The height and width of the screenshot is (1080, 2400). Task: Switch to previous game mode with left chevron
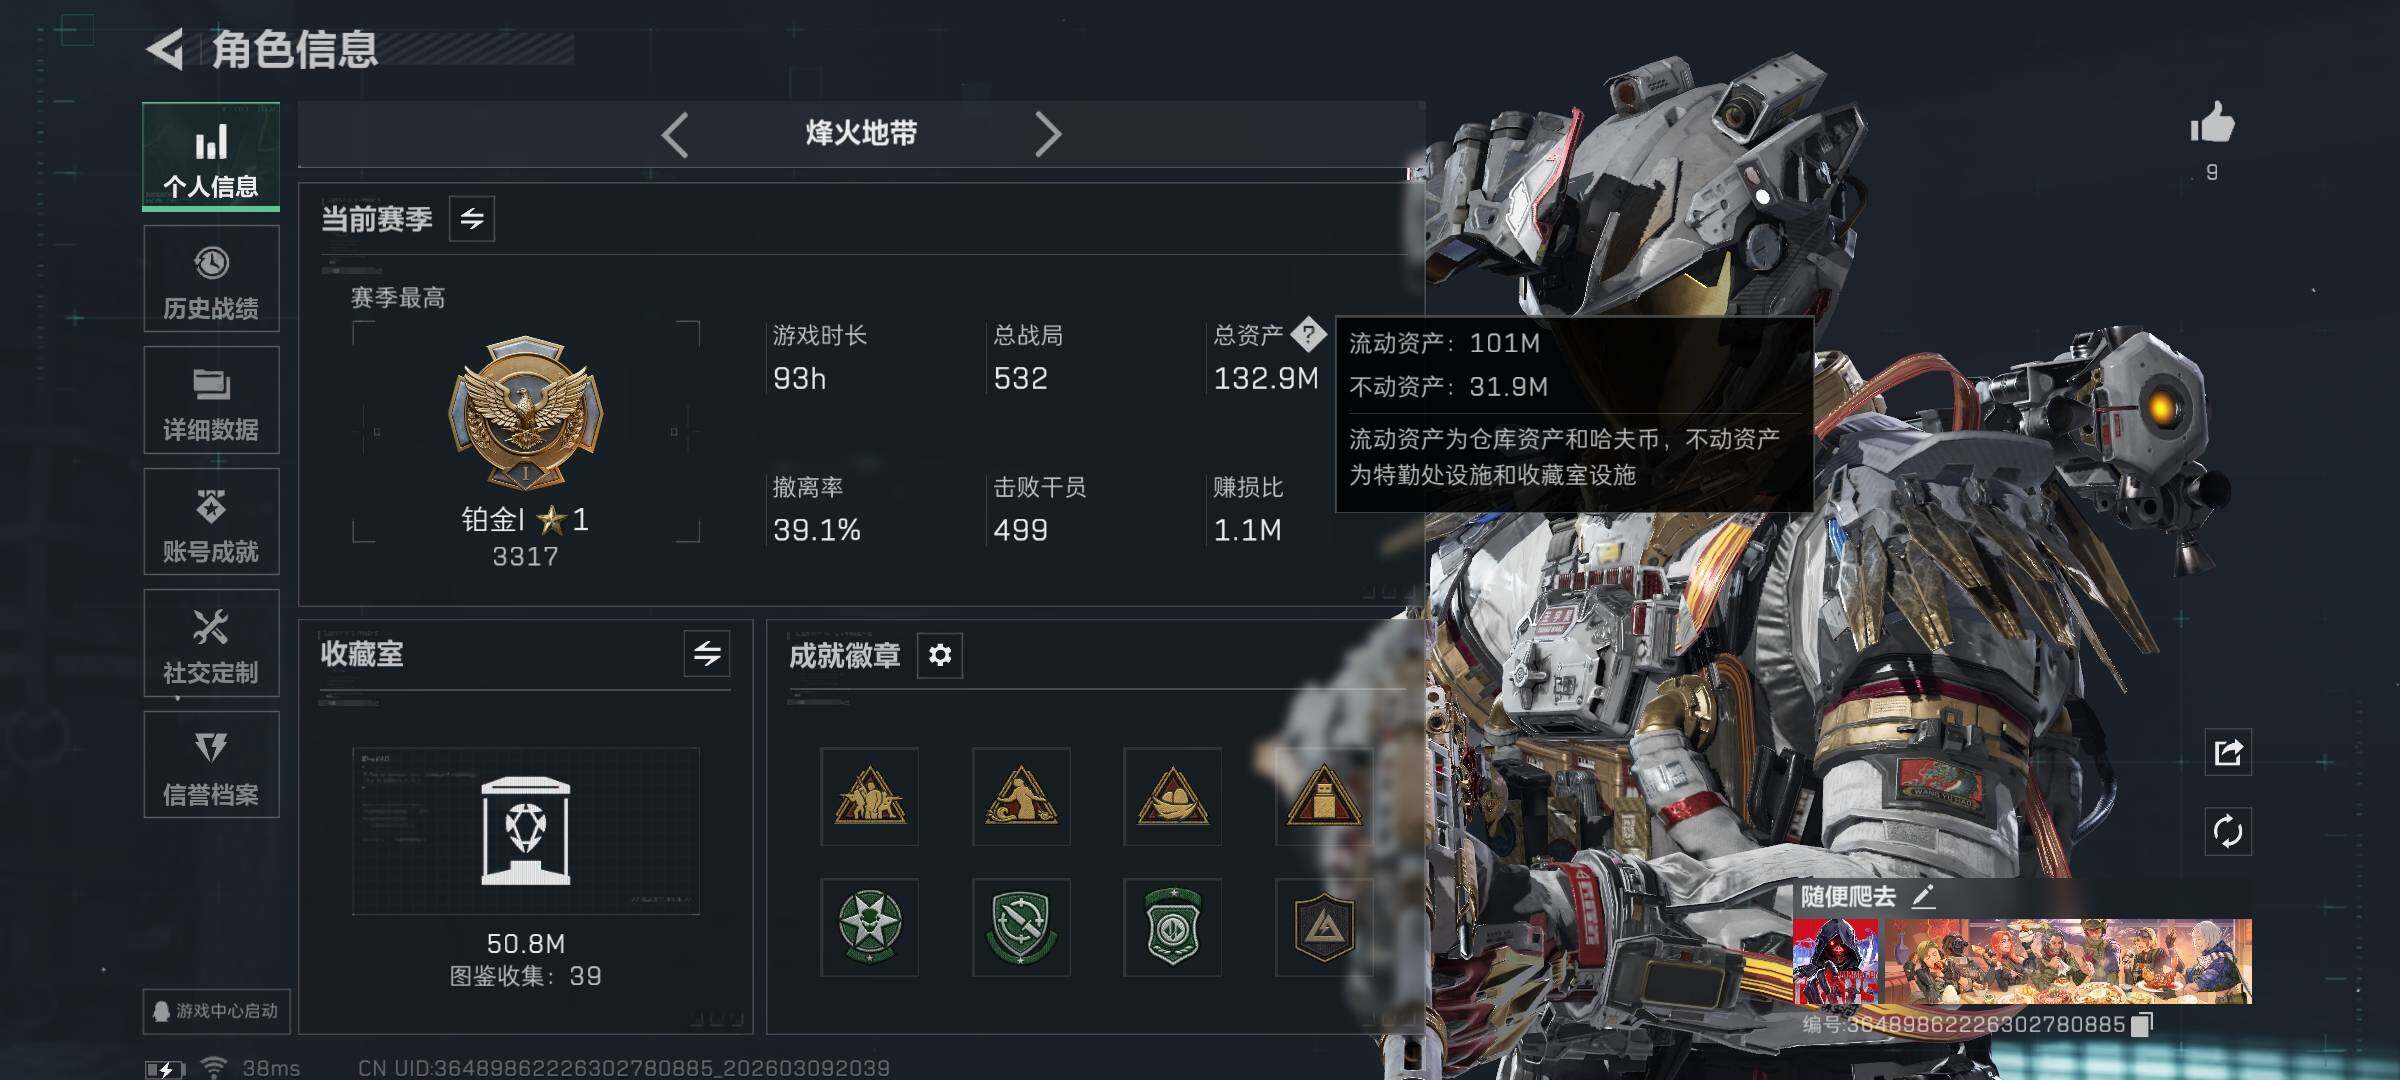(675, 134)
